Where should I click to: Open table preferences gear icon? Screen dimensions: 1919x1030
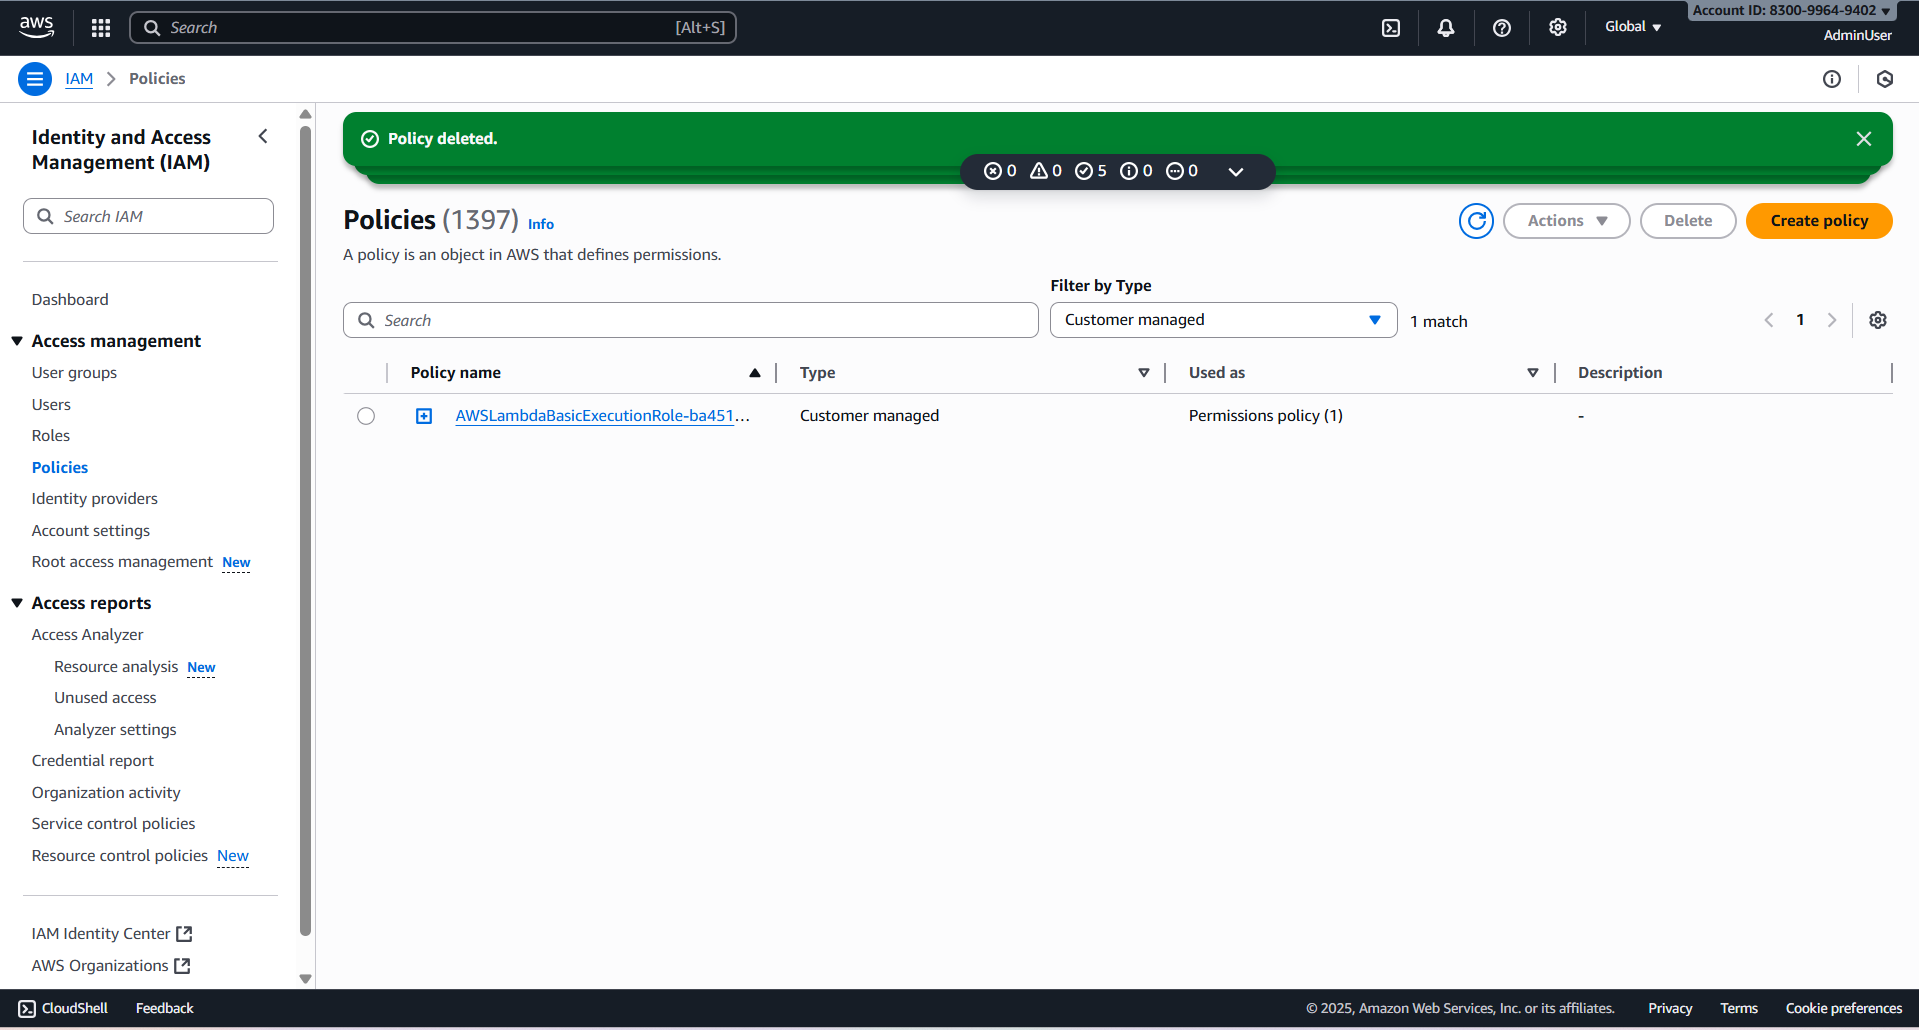pos(1878,320)
